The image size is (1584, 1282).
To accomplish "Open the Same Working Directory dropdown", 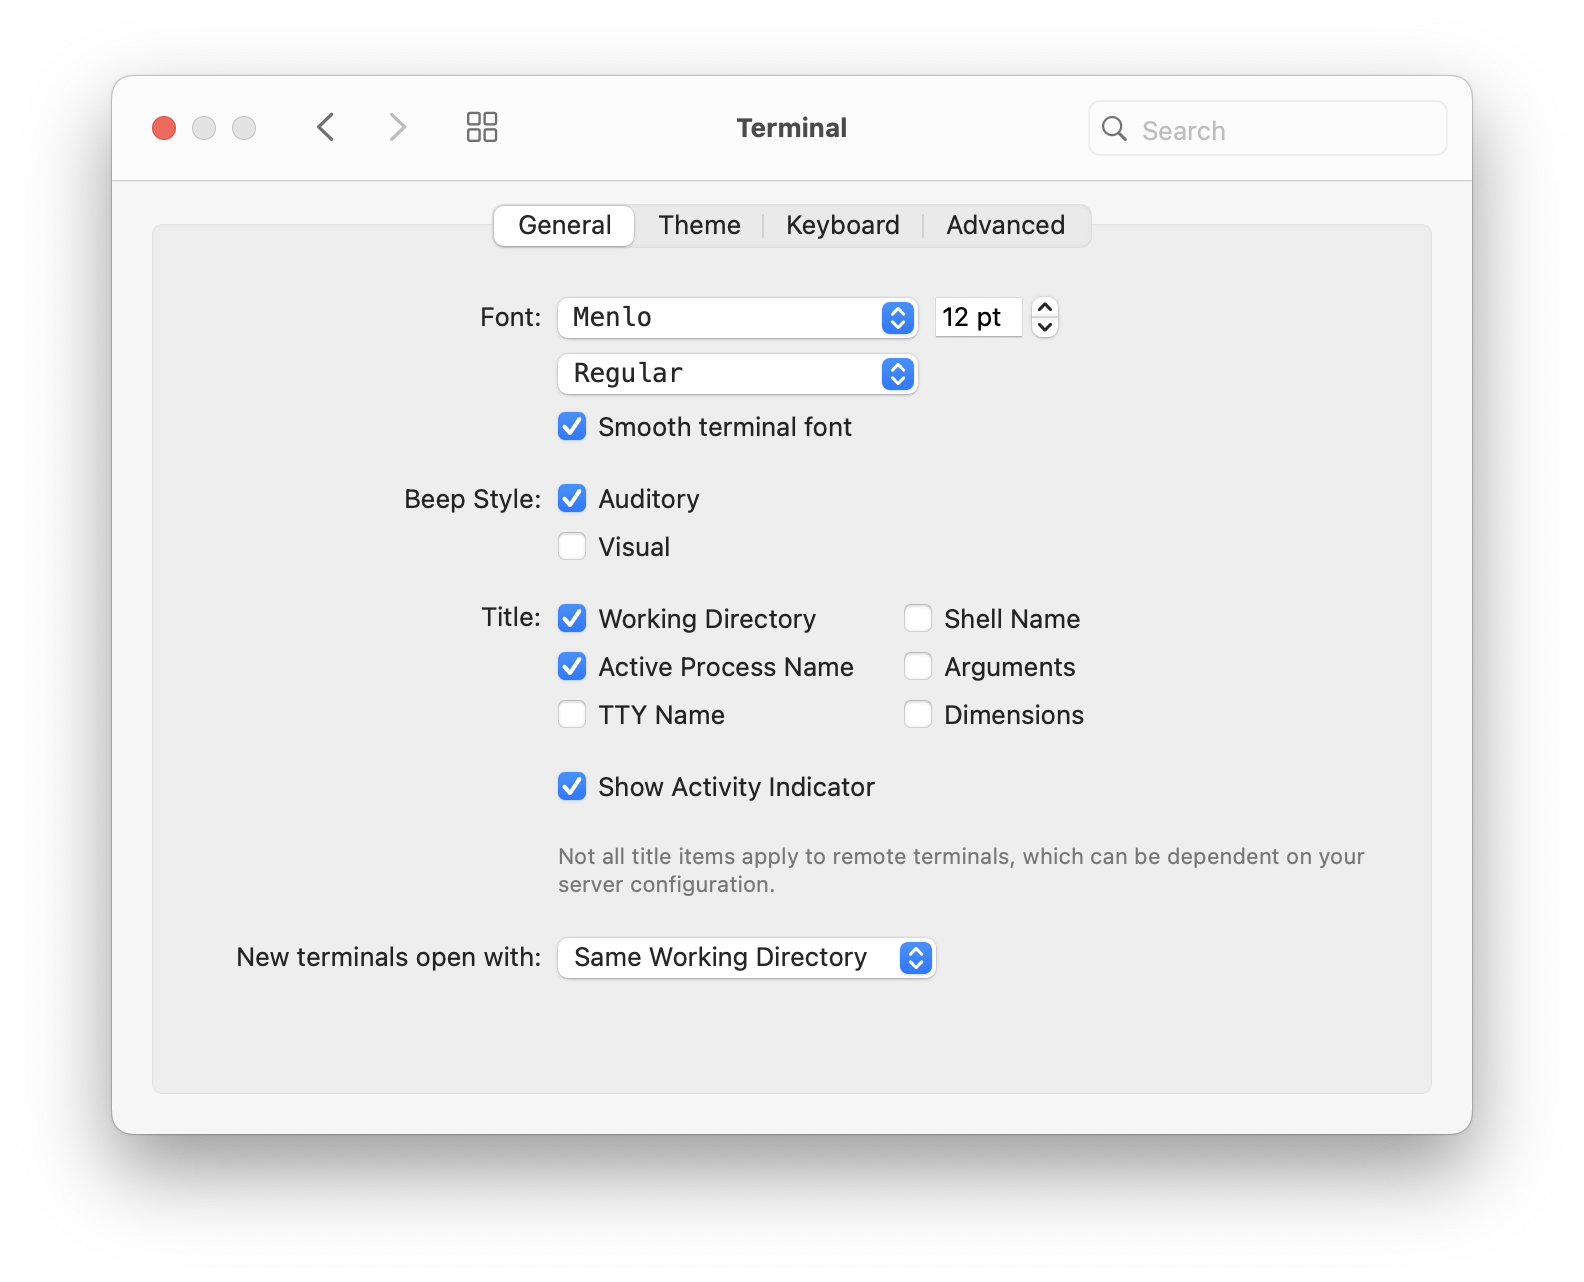I will pos(746,957).
